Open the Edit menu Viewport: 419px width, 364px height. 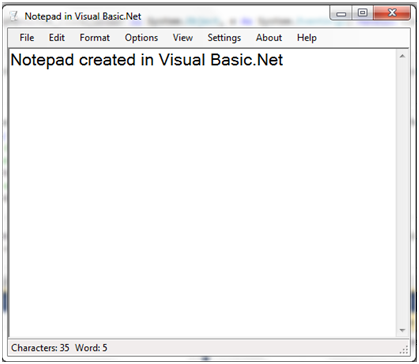(x=57, y=38)
